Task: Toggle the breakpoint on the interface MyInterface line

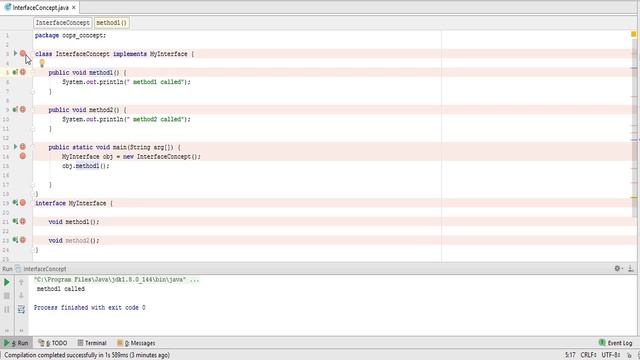Action: [23, 202]
